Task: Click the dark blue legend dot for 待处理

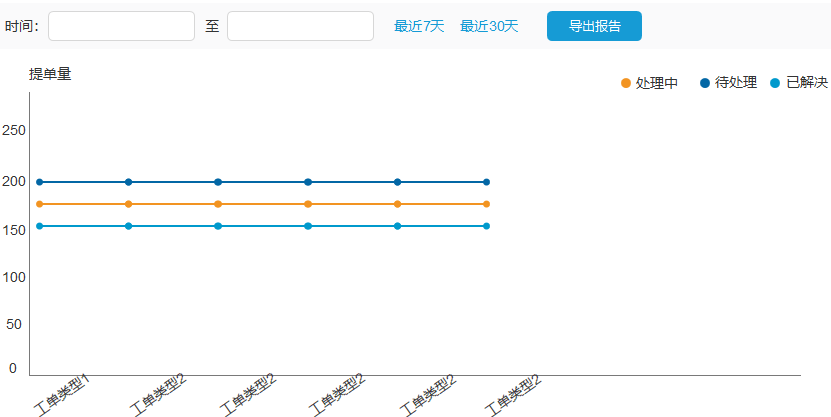Action: [705, 83]
